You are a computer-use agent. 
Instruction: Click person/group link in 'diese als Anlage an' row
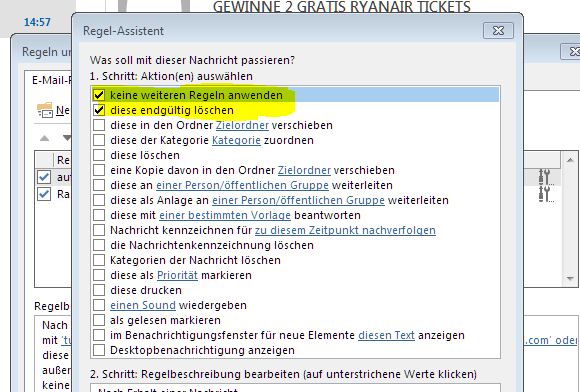[298, 200]
